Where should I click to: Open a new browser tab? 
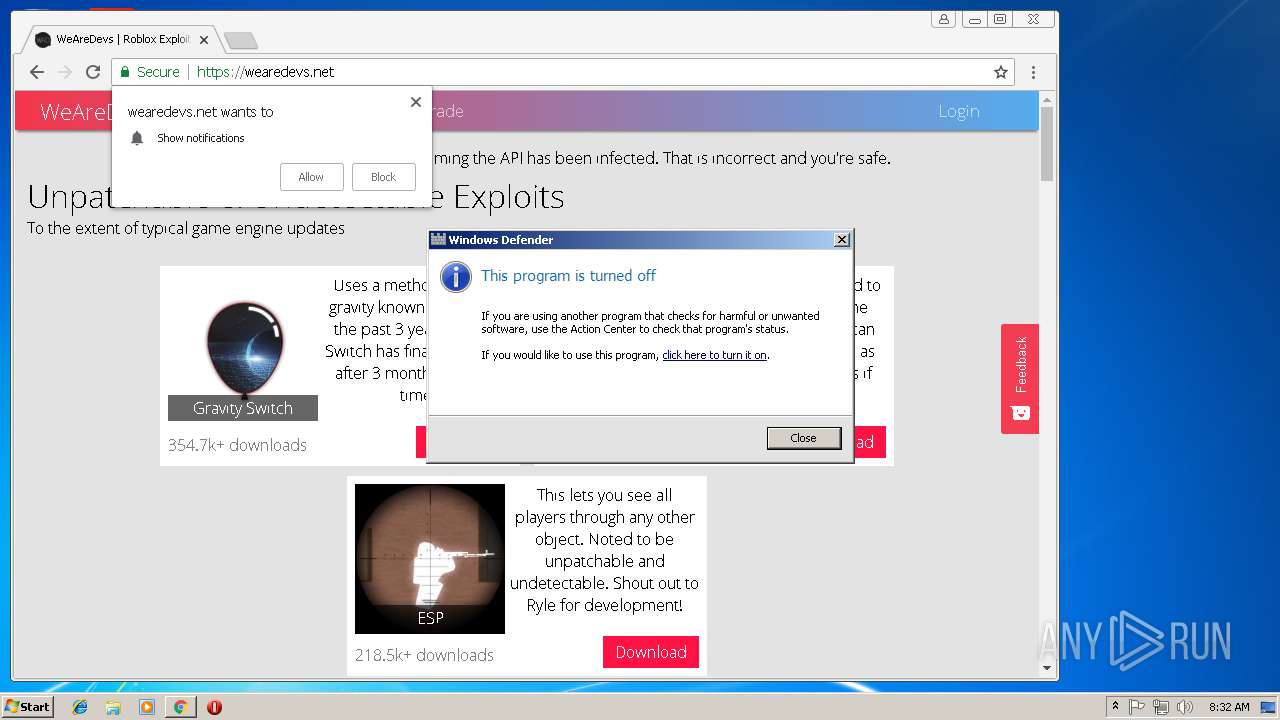click(241, 40)
